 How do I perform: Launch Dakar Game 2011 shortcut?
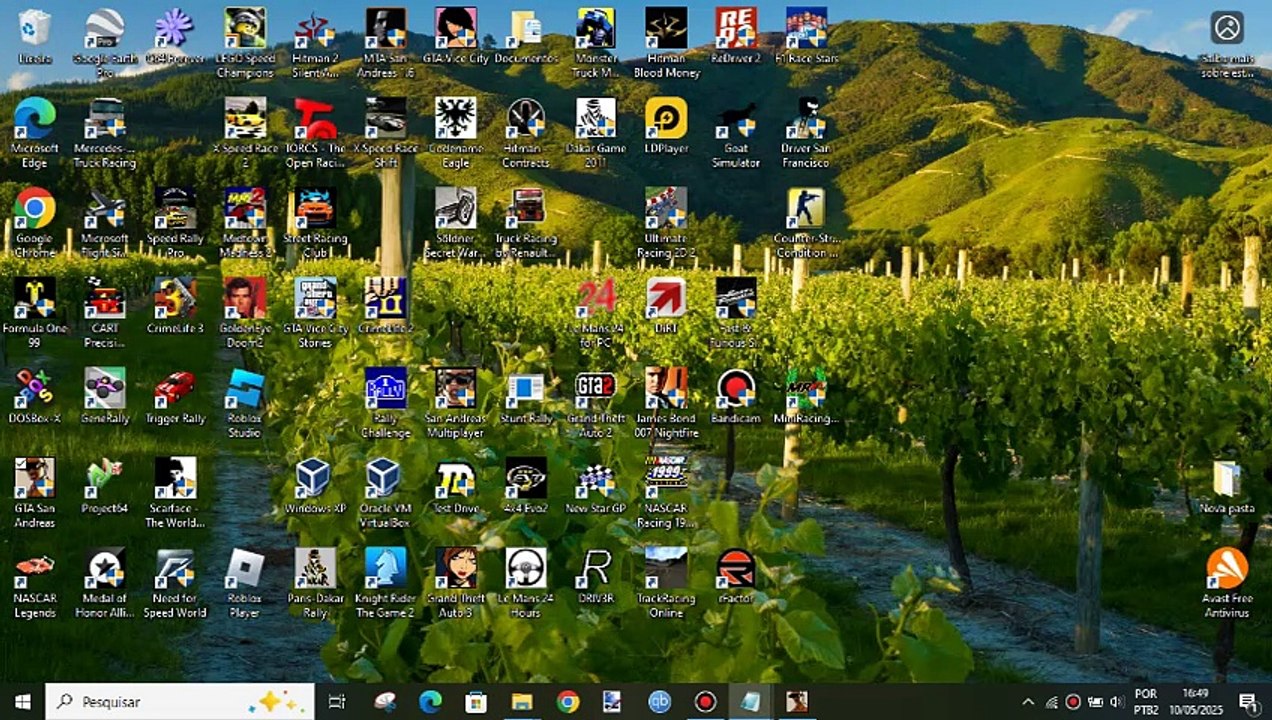[595, 132]
